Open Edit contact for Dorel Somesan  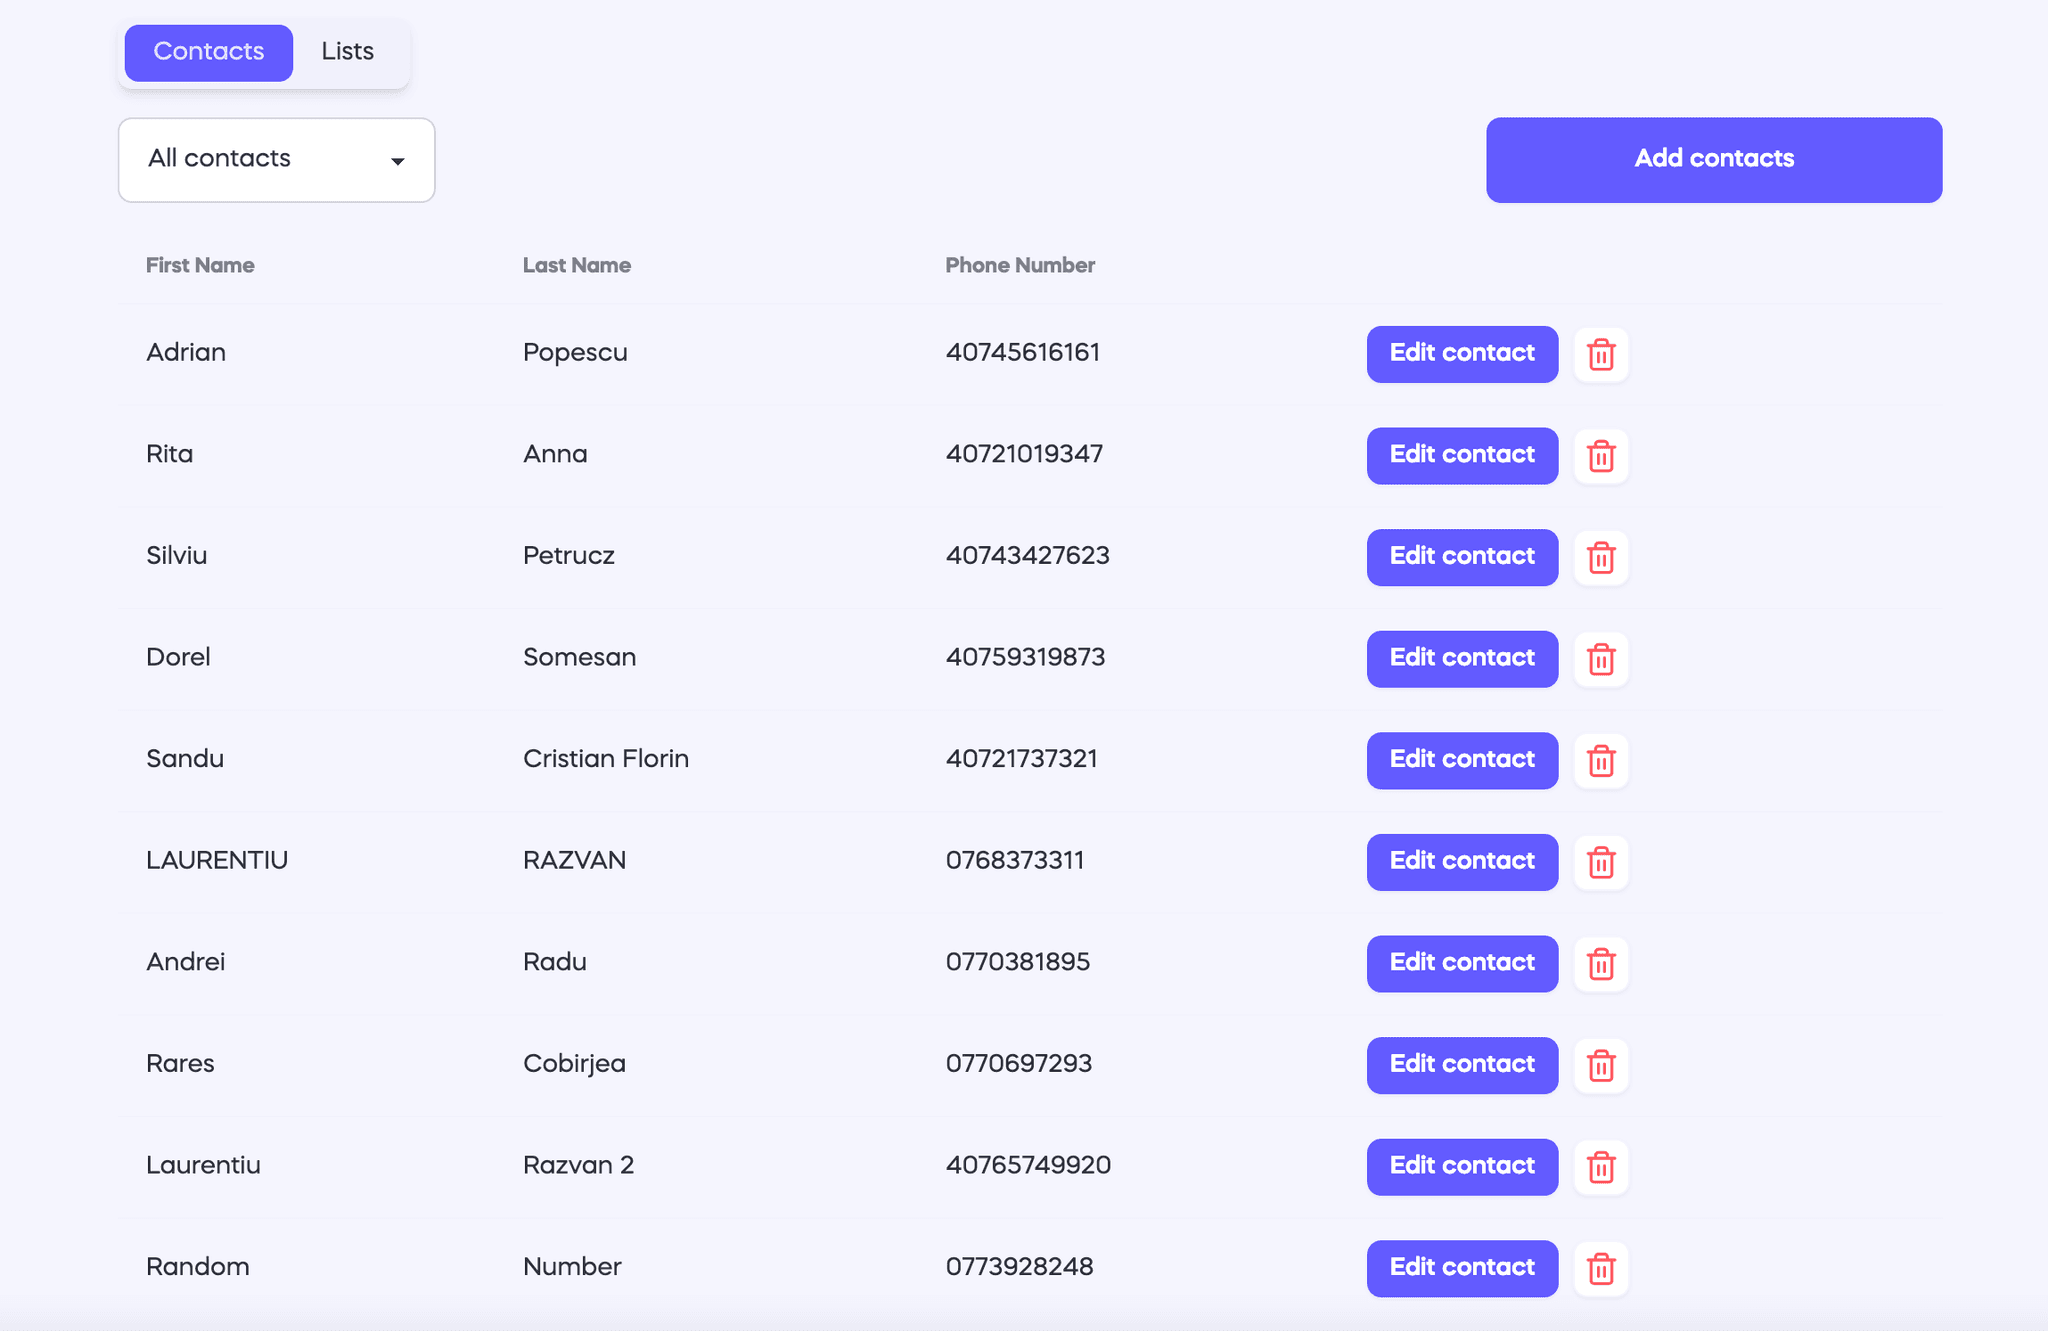tap(1461, 659)
